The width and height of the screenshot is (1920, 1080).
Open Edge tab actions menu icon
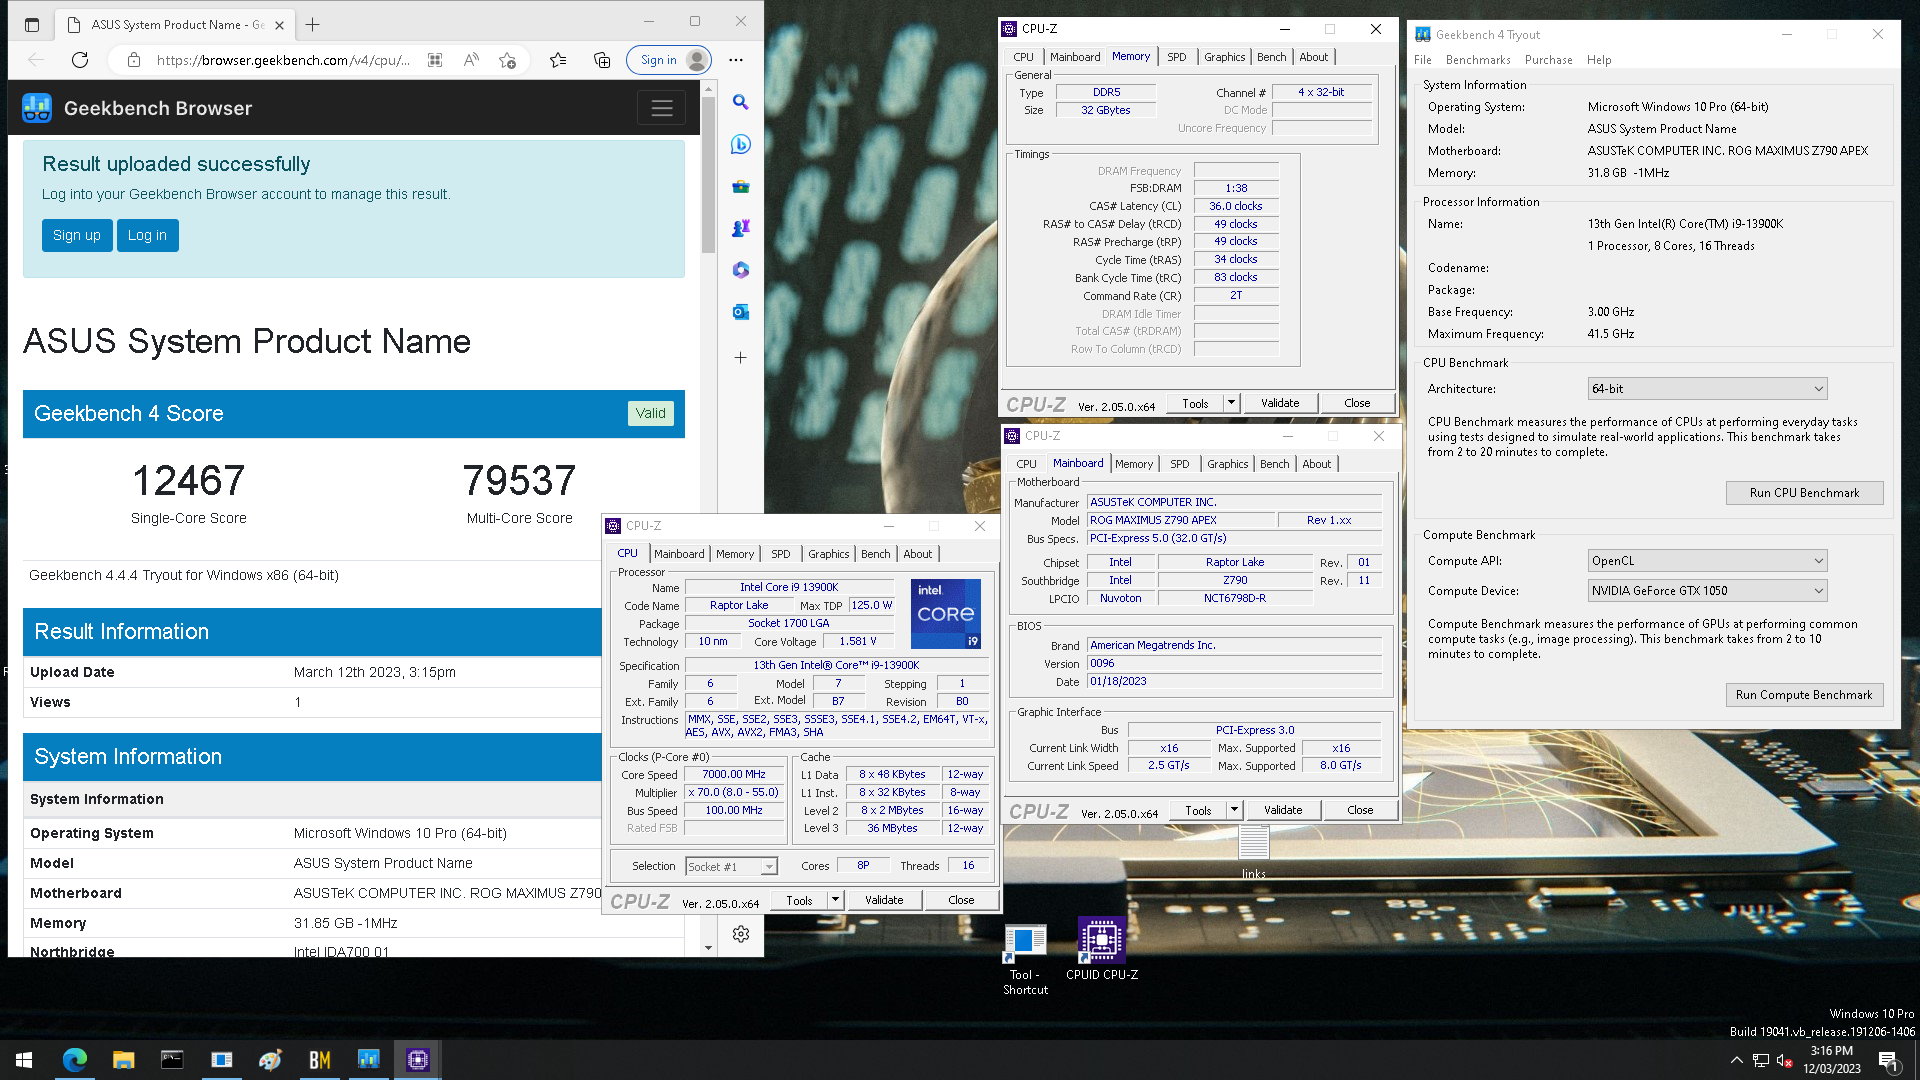click(32, 24)
